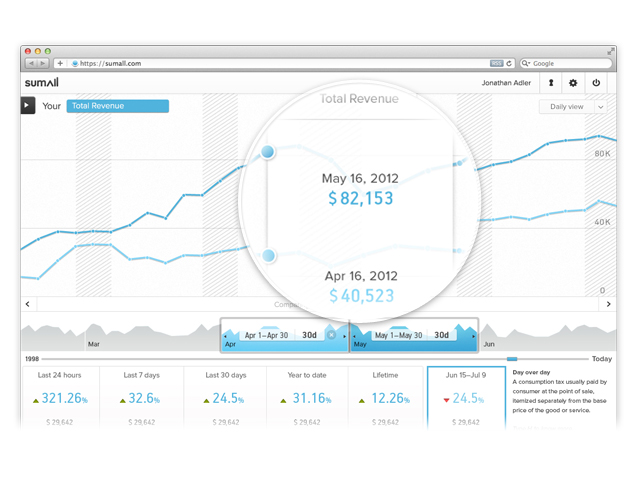Reload the page with refresh icon
Viewport: 640px width, 482px height.
pos(509,63)
